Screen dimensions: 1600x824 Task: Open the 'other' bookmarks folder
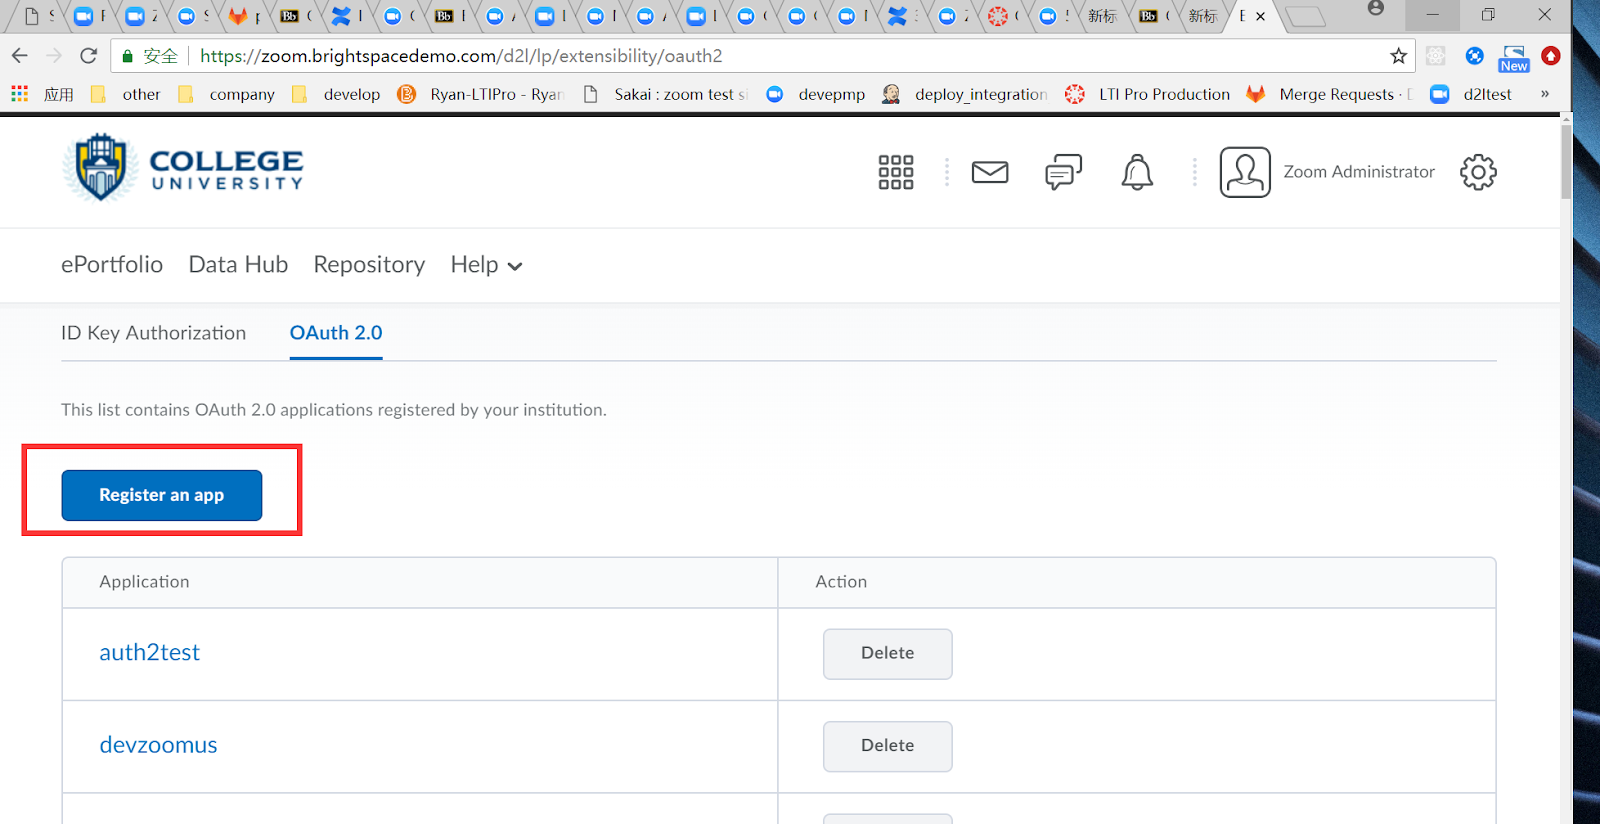[127, 94]
